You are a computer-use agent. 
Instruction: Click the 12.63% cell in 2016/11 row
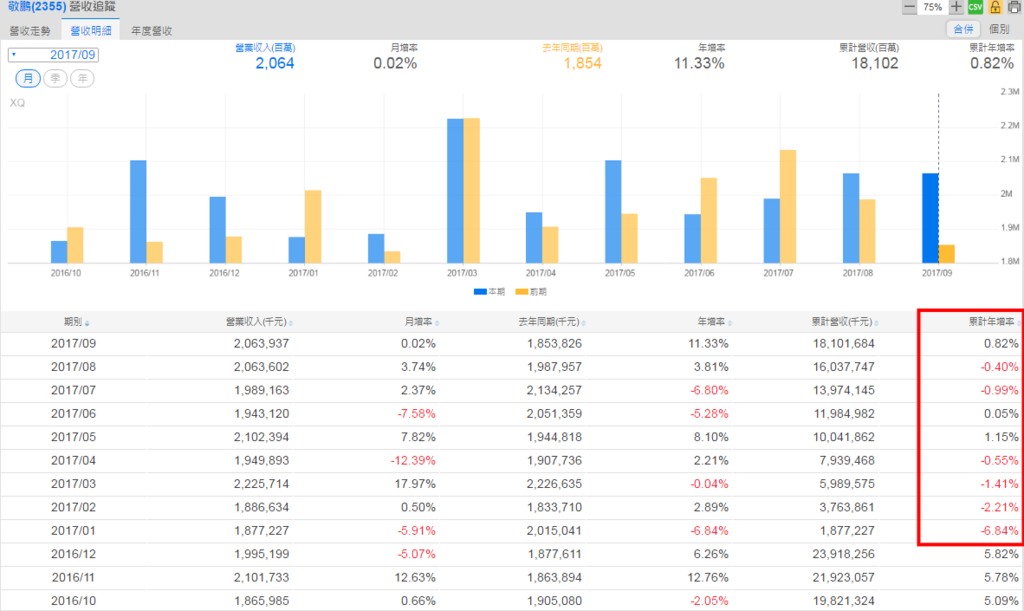(415, 578)
